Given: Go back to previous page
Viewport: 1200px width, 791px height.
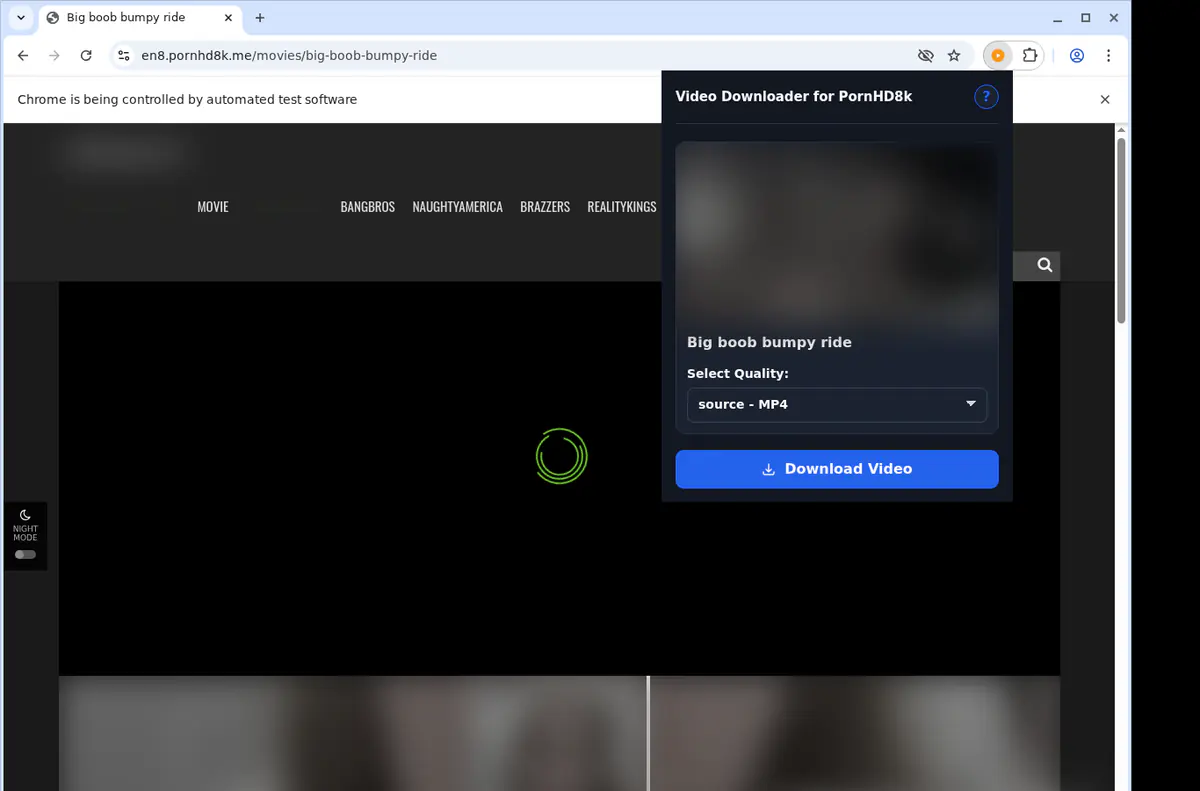Looking at the screenshot, I should 23,56.
